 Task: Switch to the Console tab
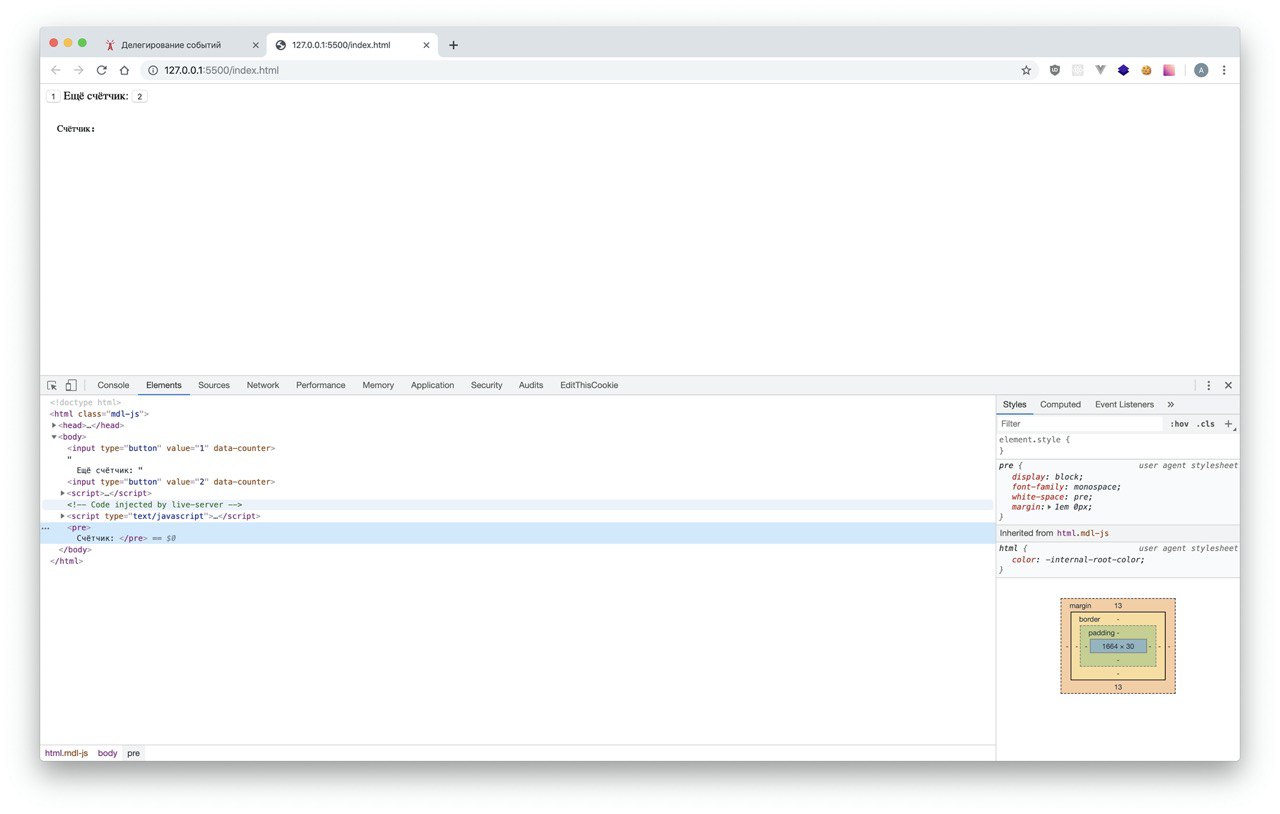pyautogui.click(x=113, y=385)
